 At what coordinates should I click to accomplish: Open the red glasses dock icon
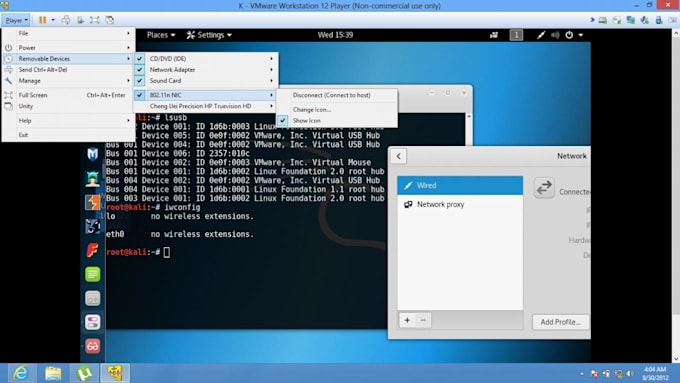92,346
